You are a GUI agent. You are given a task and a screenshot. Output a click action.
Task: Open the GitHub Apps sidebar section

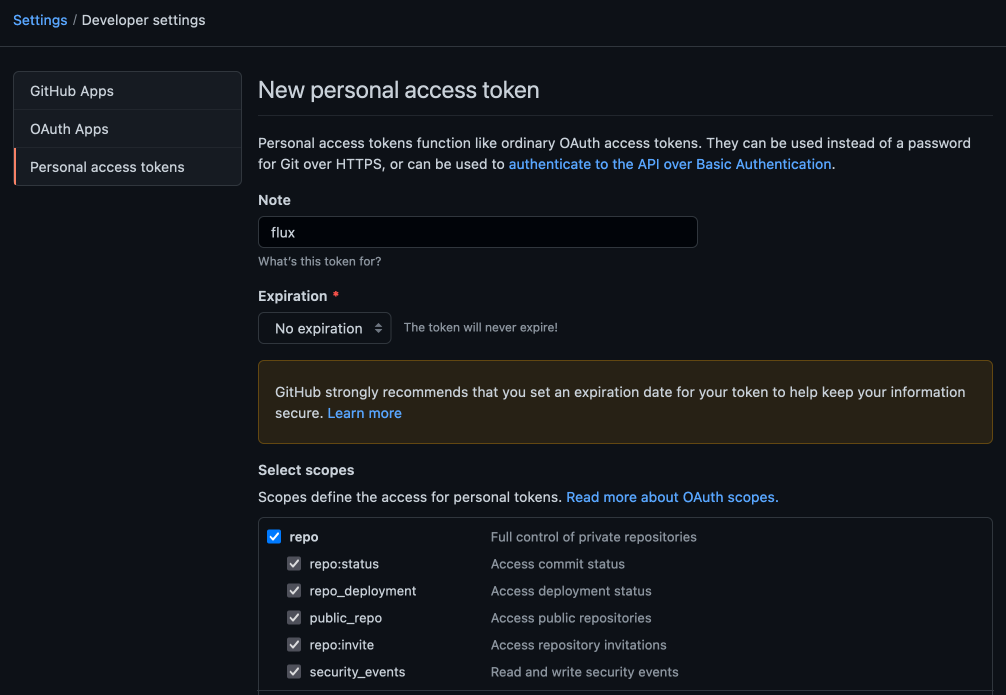click(72, 91)
